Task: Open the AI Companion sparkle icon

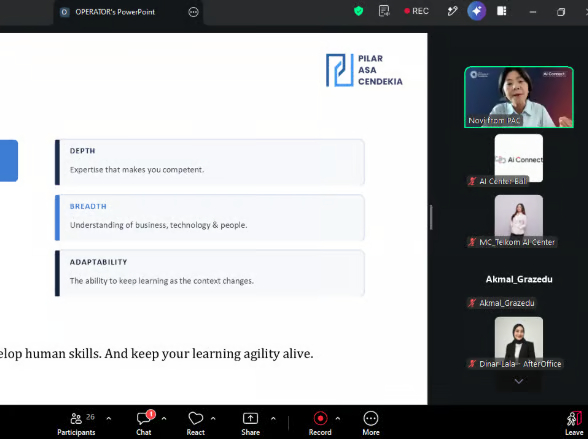Action: 477,11
